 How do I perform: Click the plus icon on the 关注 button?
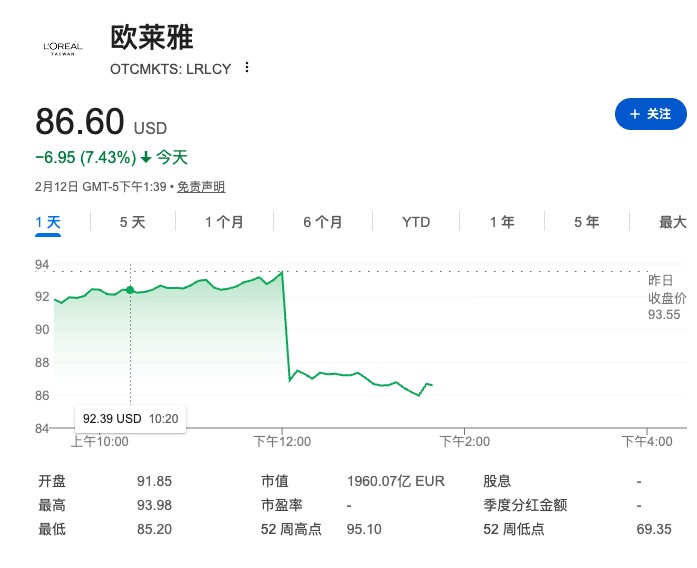click(x=634, y=115)
